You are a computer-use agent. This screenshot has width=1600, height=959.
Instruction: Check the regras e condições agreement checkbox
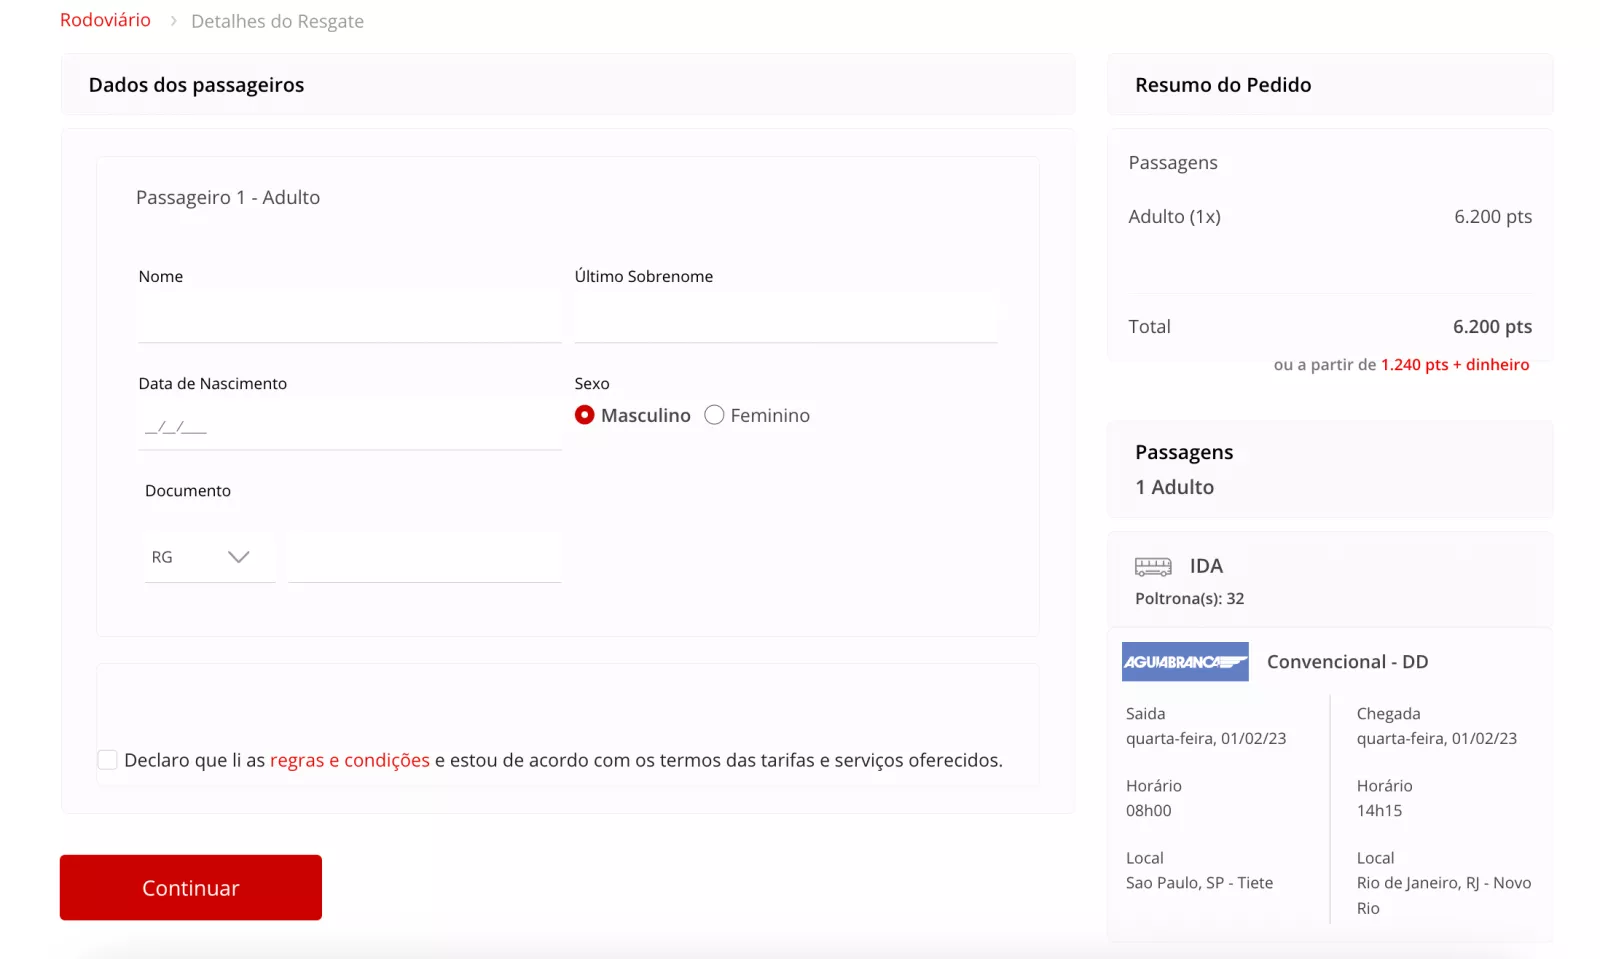point(107,760)
